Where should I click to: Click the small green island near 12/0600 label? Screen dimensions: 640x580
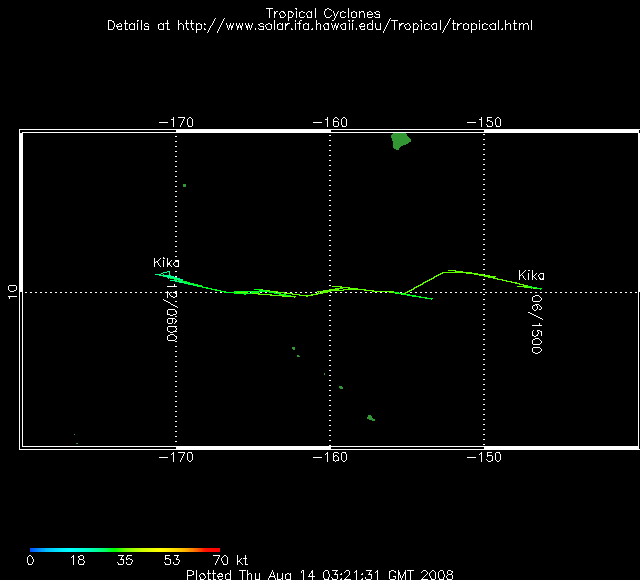184,185
